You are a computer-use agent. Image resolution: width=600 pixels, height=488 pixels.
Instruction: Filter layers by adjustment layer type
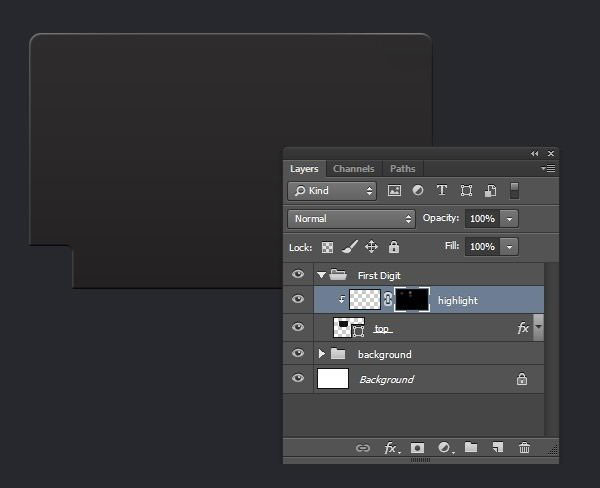click(418, 190)
